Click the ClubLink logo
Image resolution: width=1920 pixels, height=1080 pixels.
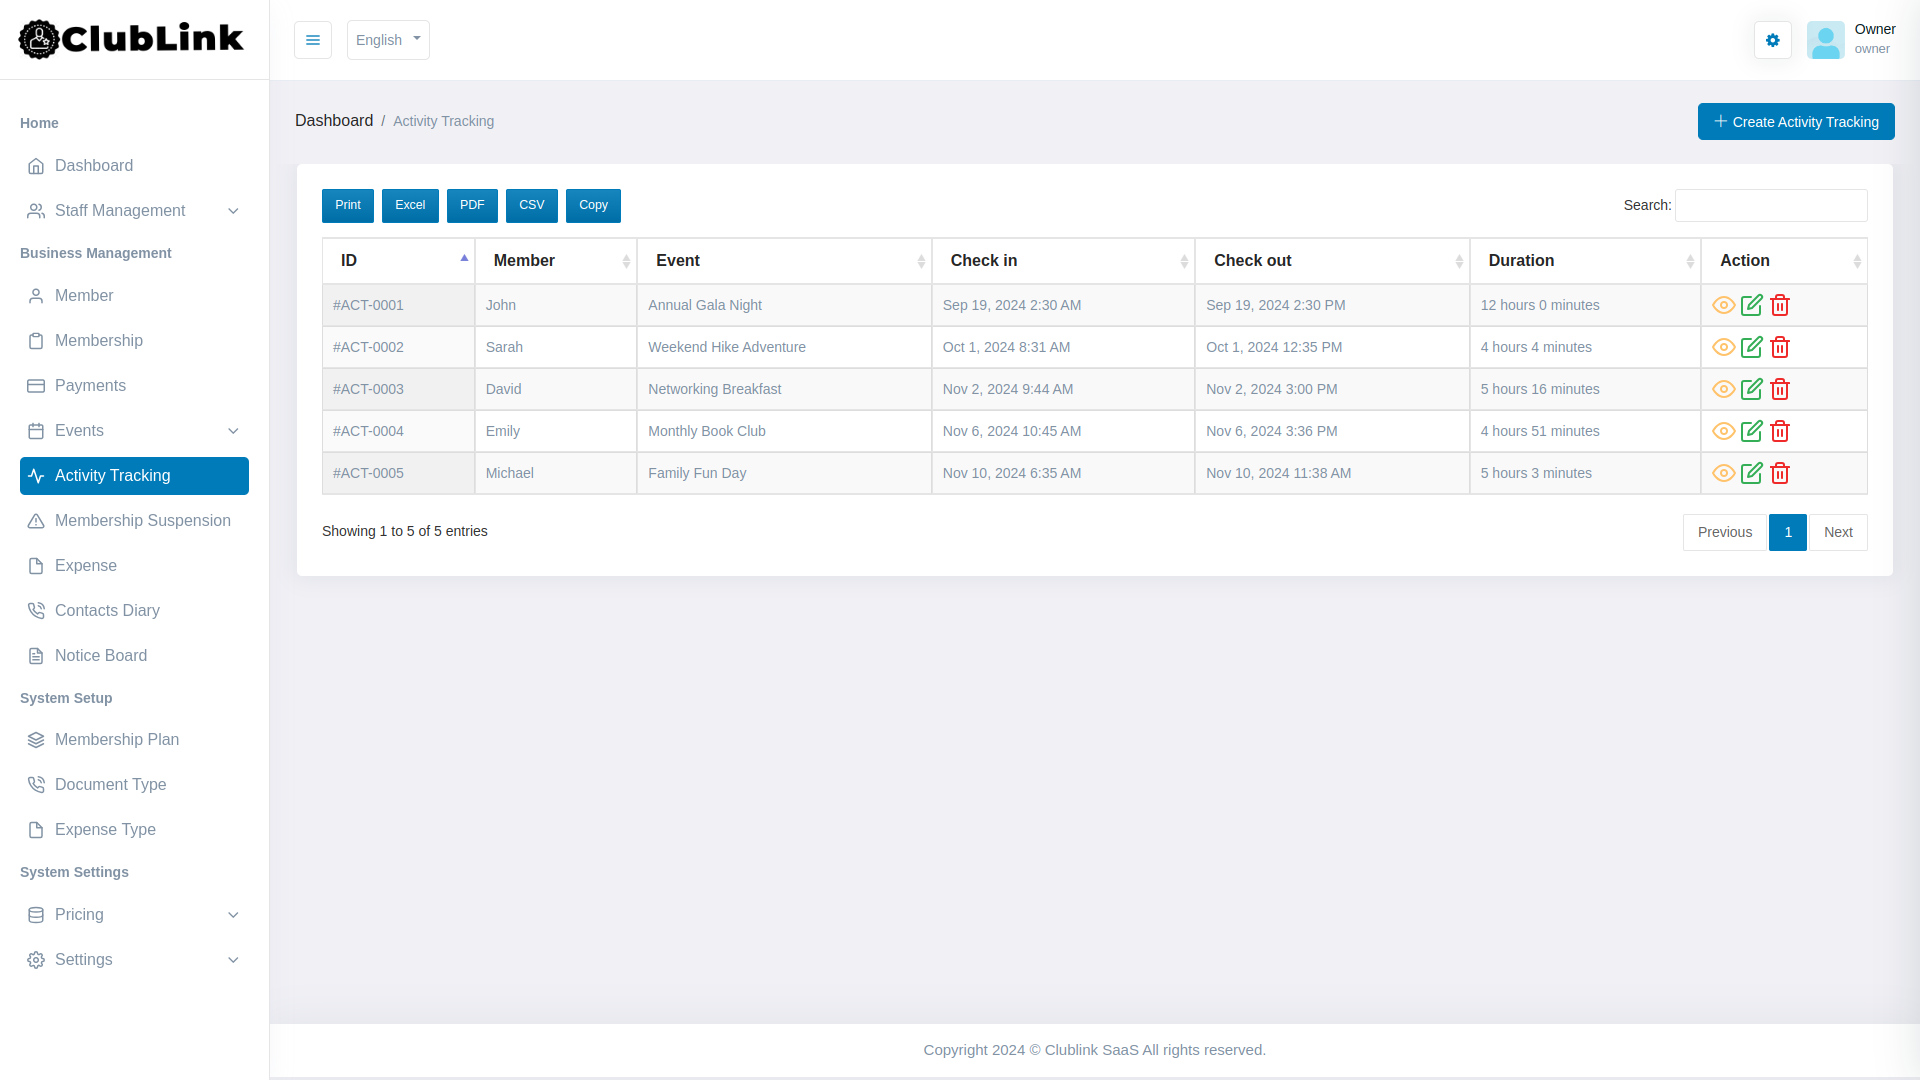131,39
